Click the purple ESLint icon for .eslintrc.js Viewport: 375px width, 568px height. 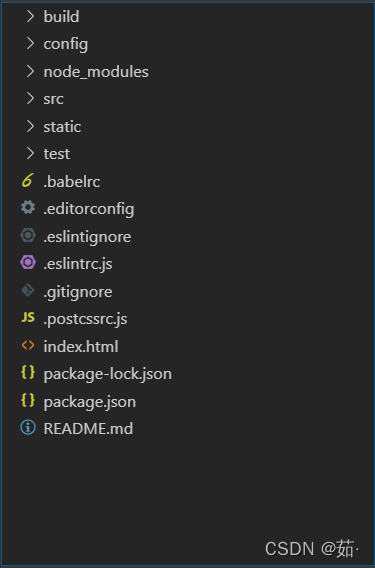[x=28, y=262]
